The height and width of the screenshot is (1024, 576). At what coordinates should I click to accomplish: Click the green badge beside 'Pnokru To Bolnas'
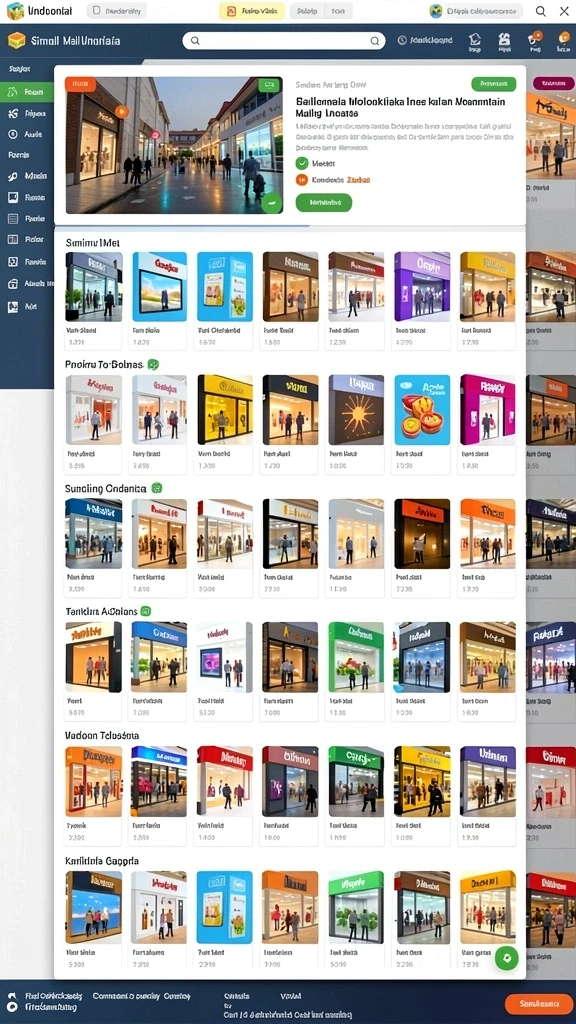153,364
